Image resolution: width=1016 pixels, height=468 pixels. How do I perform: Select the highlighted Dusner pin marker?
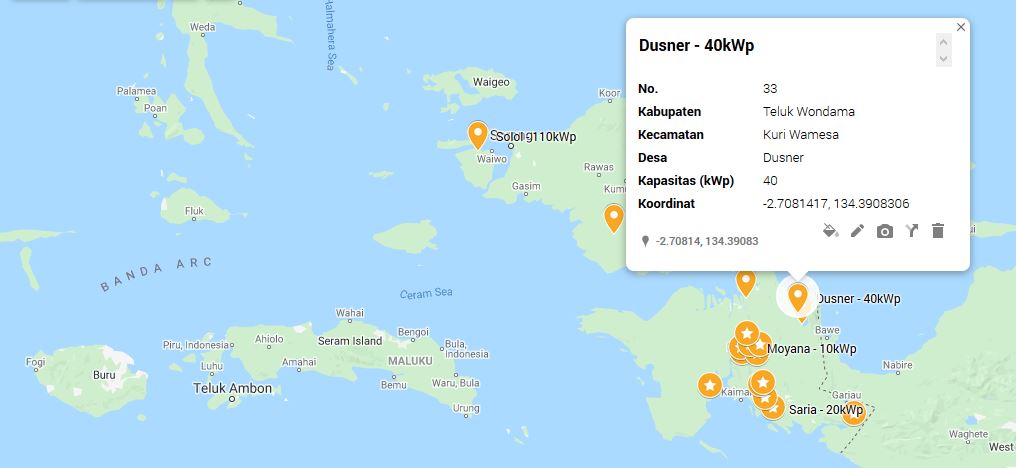point(798,297)
